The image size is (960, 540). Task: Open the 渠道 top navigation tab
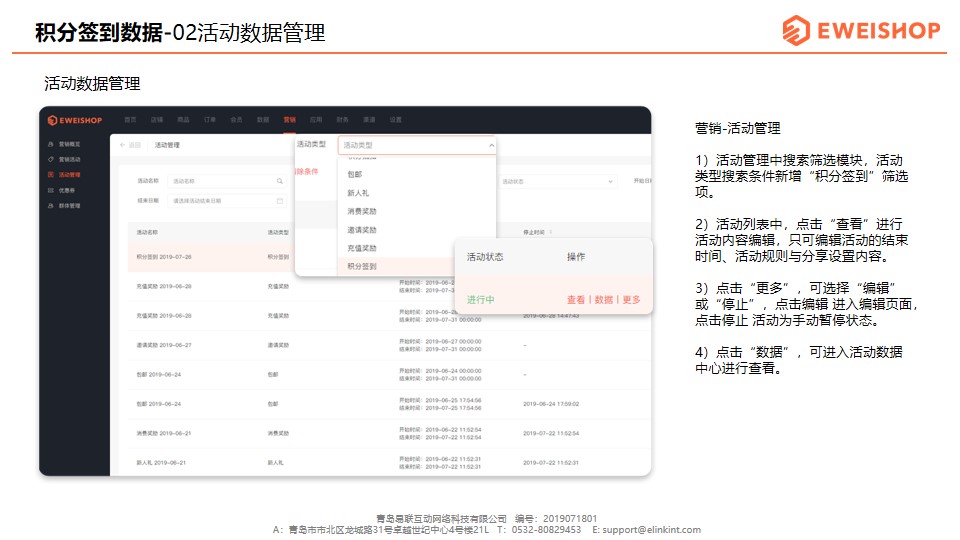[x=369, y=120]
